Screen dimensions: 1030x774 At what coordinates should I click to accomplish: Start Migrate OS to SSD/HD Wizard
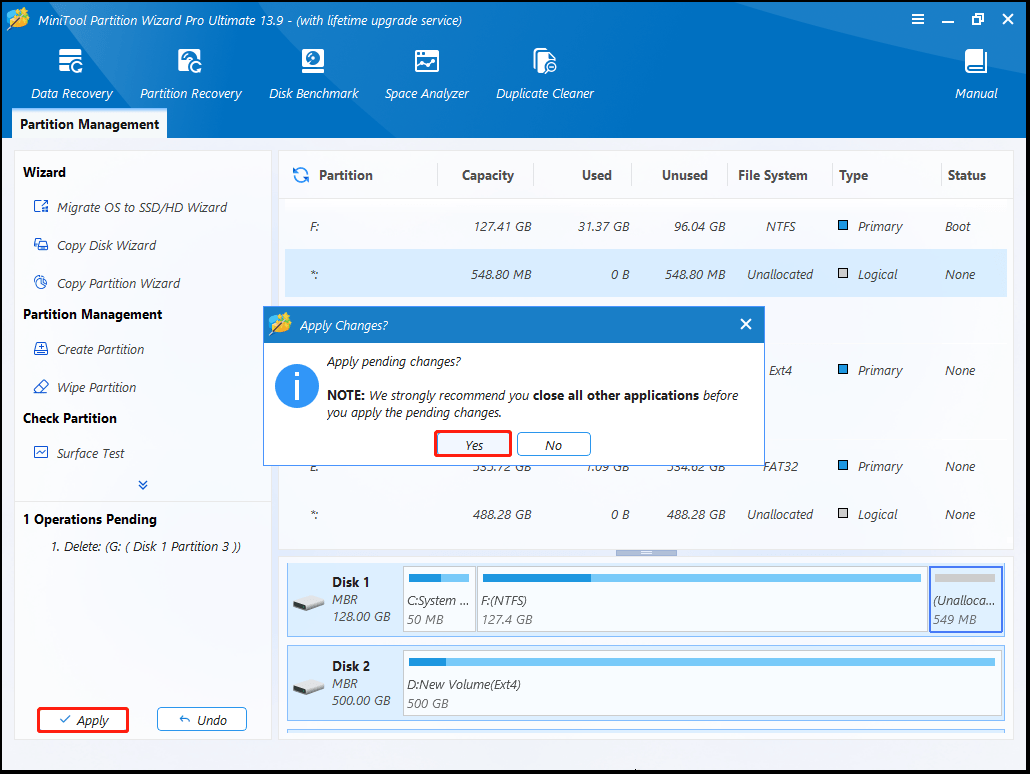pyautogui.click(x=130, y=207)
